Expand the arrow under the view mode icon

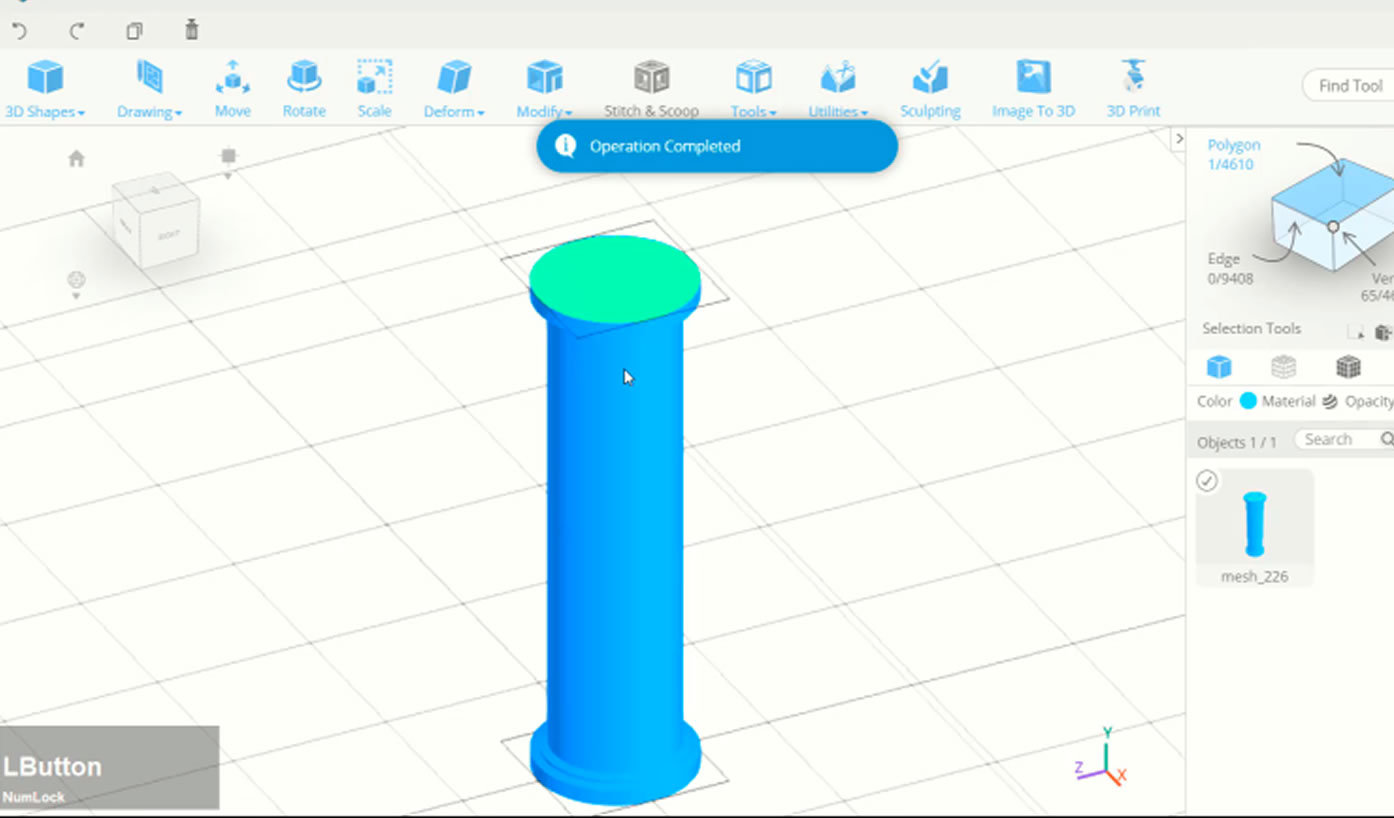coord(228,176)
